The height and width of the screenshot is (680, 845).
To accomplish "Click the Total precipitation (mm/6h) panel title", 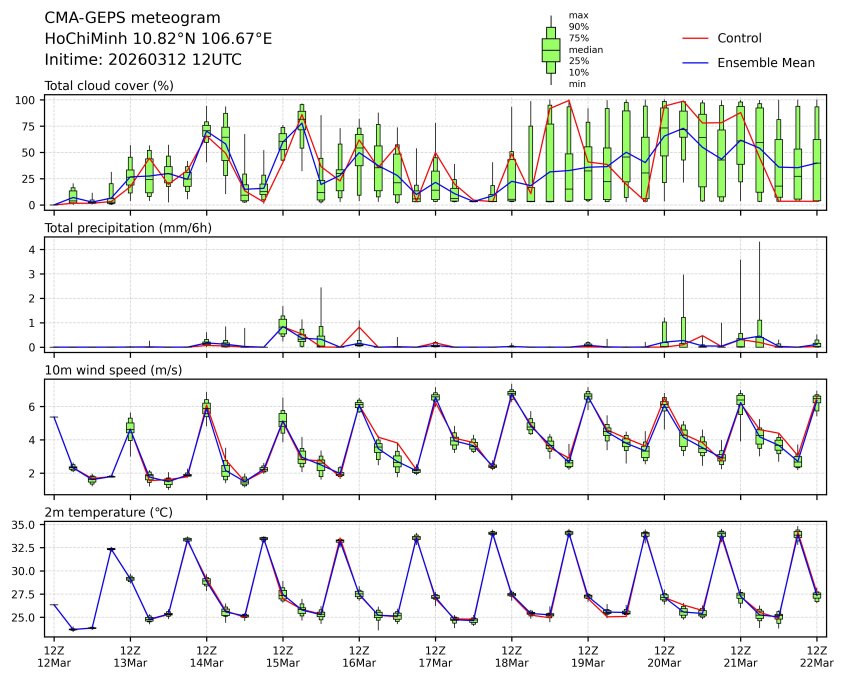I will [x=130, y=228].
